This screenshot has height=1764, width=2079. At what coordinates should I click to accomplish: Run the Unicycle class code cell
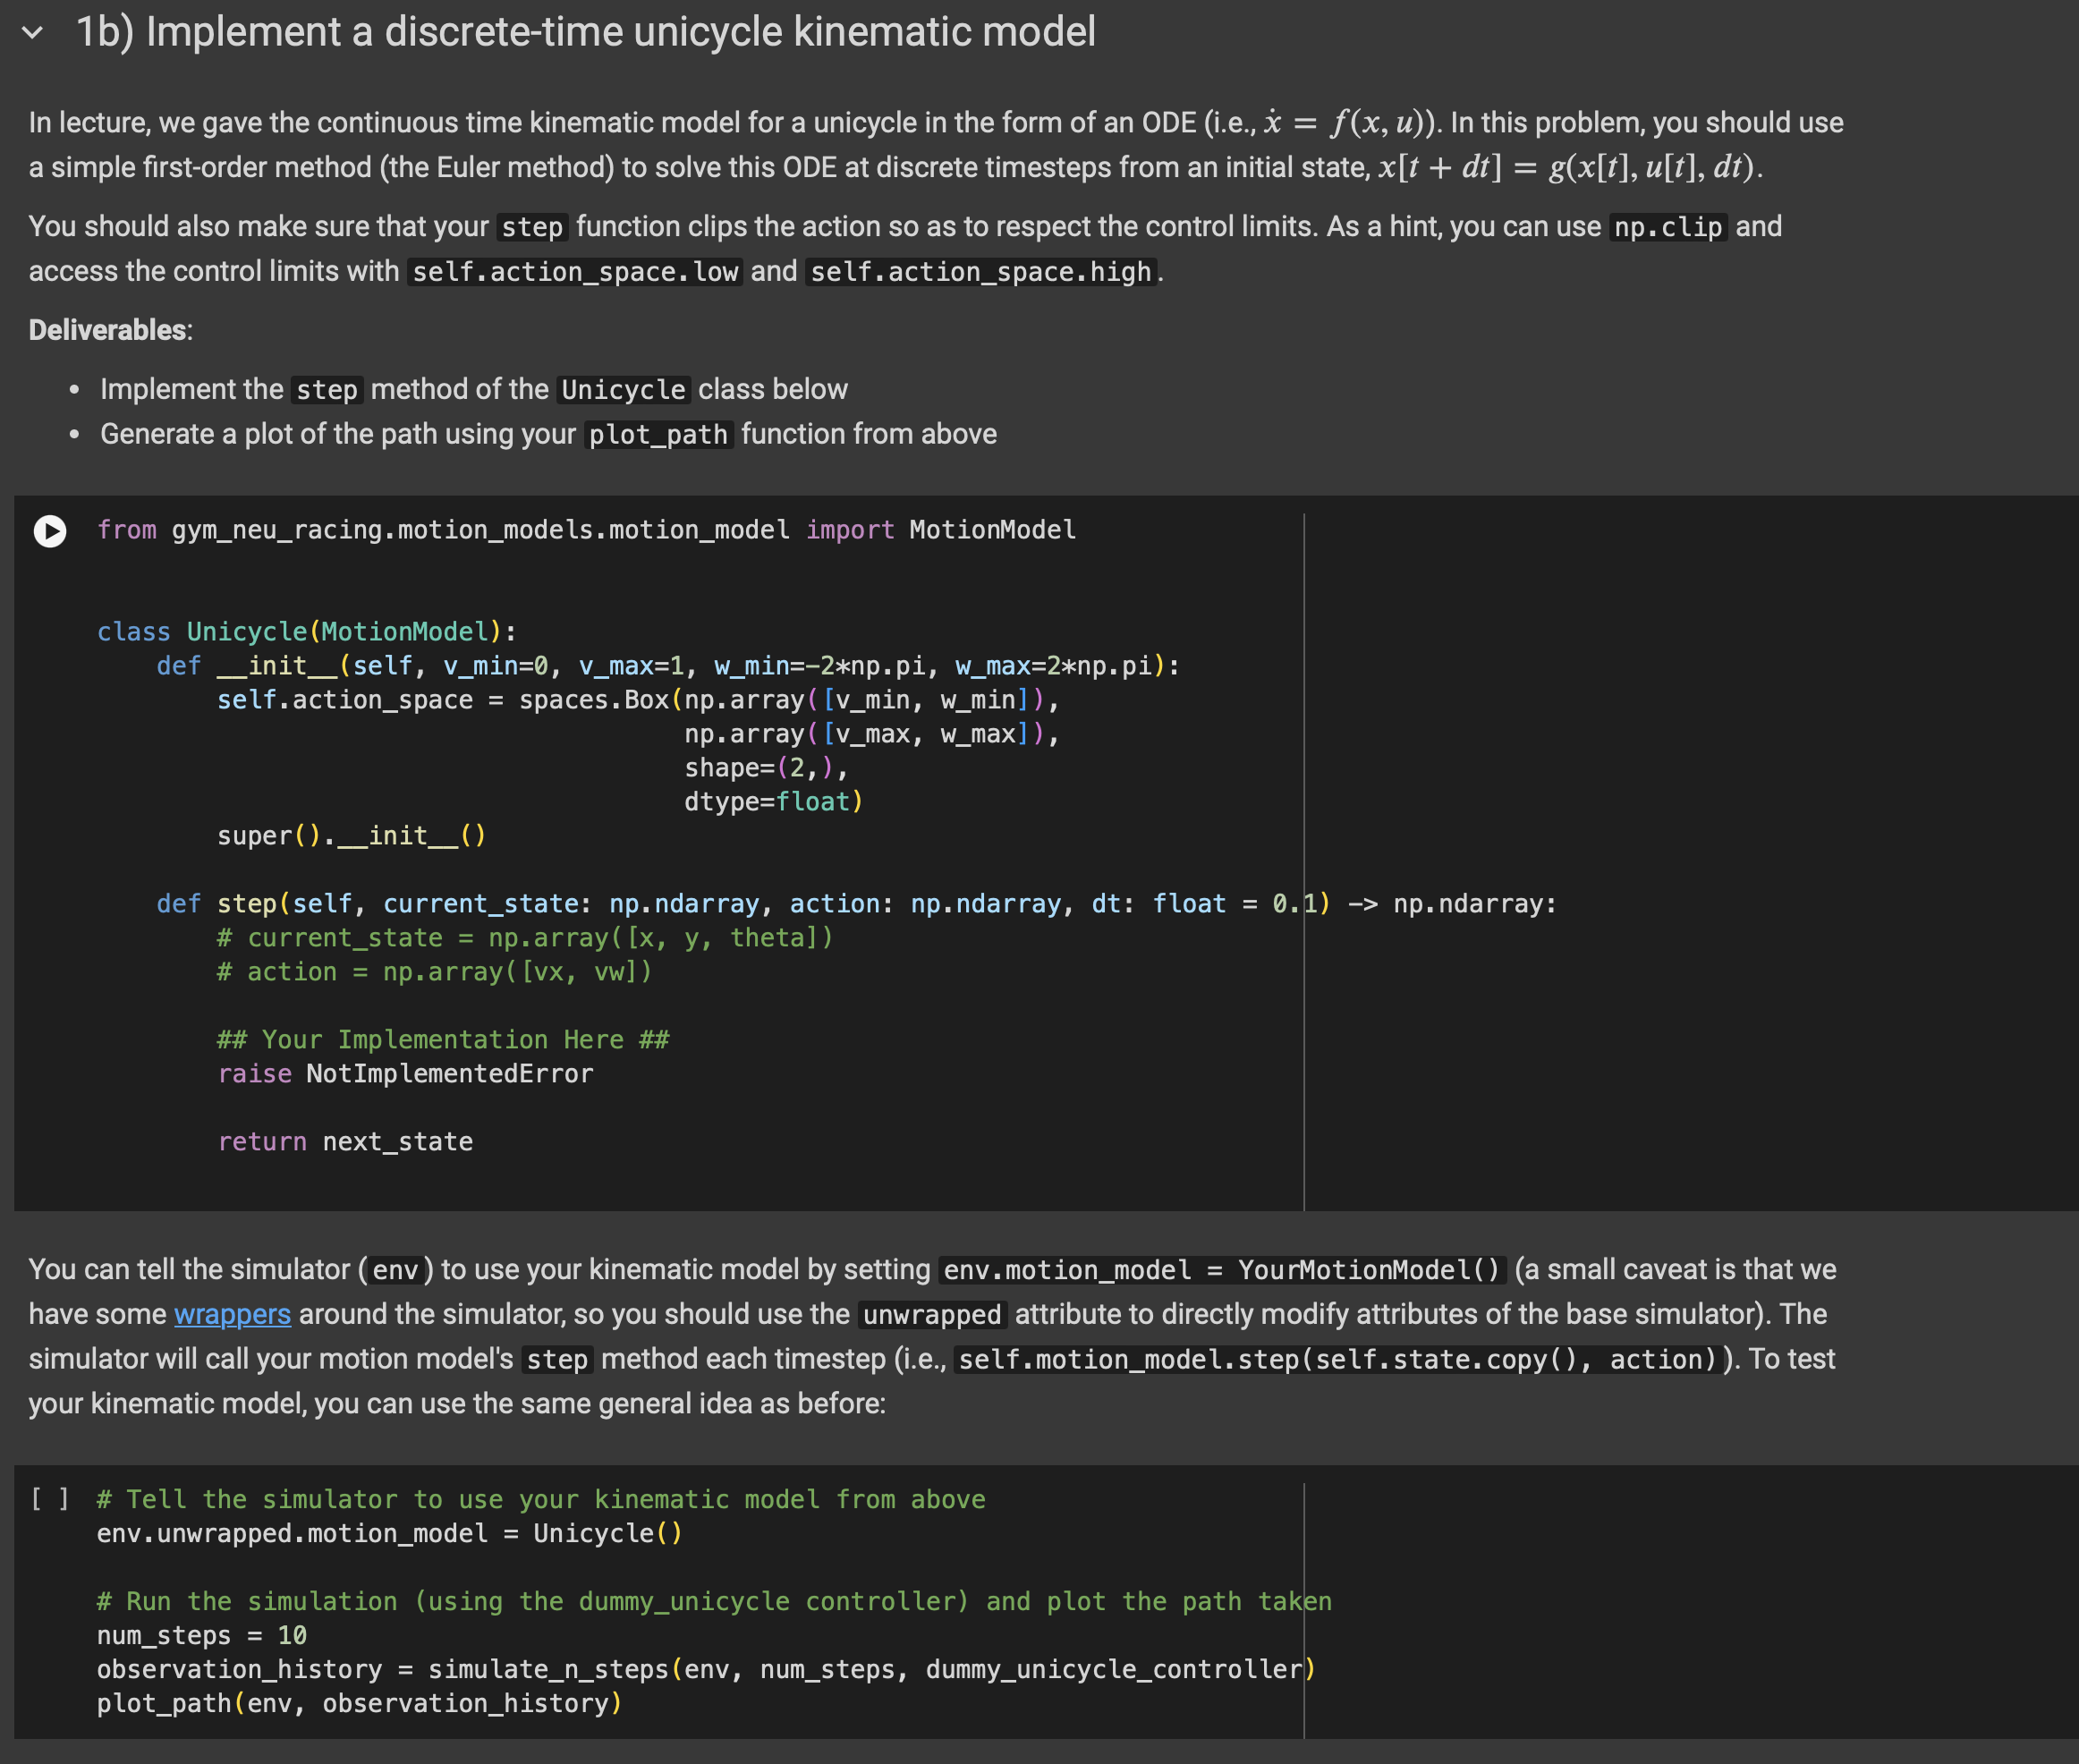pyautogui.click(x=50, y=531)
